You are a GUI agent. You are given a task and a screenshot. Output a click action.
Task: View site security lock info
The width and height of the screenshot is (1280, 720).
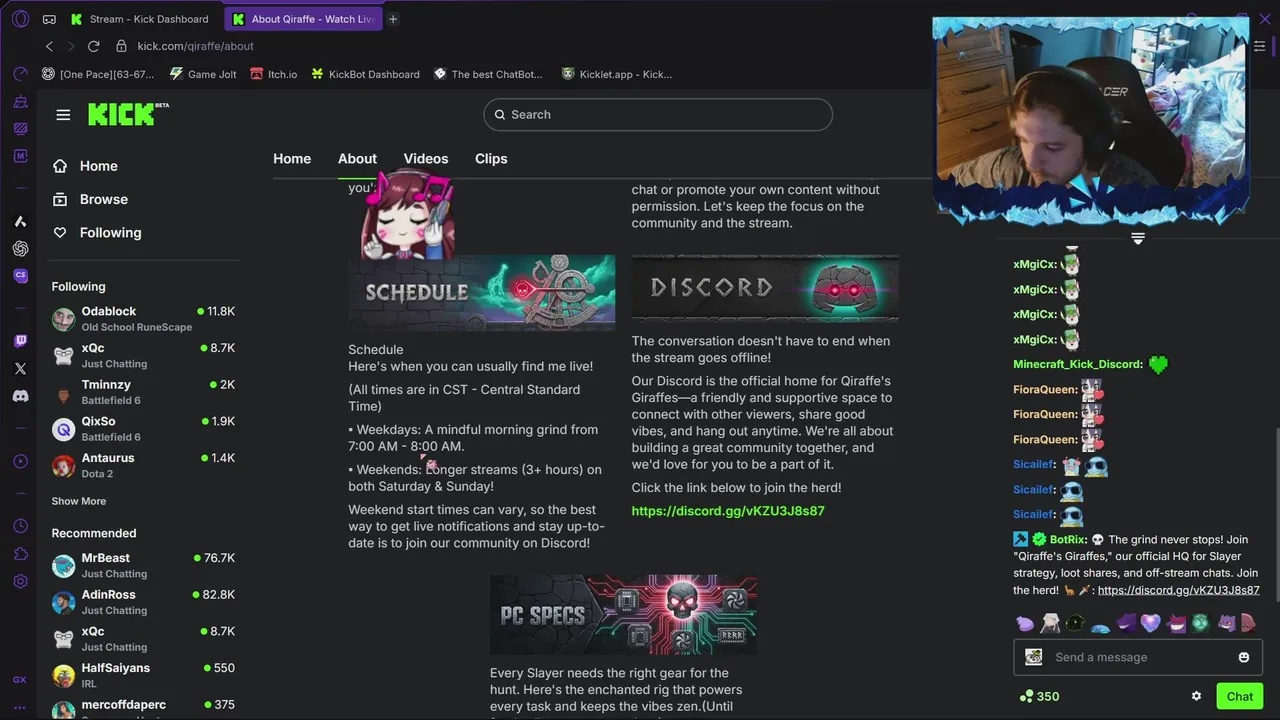coord(121,46)
